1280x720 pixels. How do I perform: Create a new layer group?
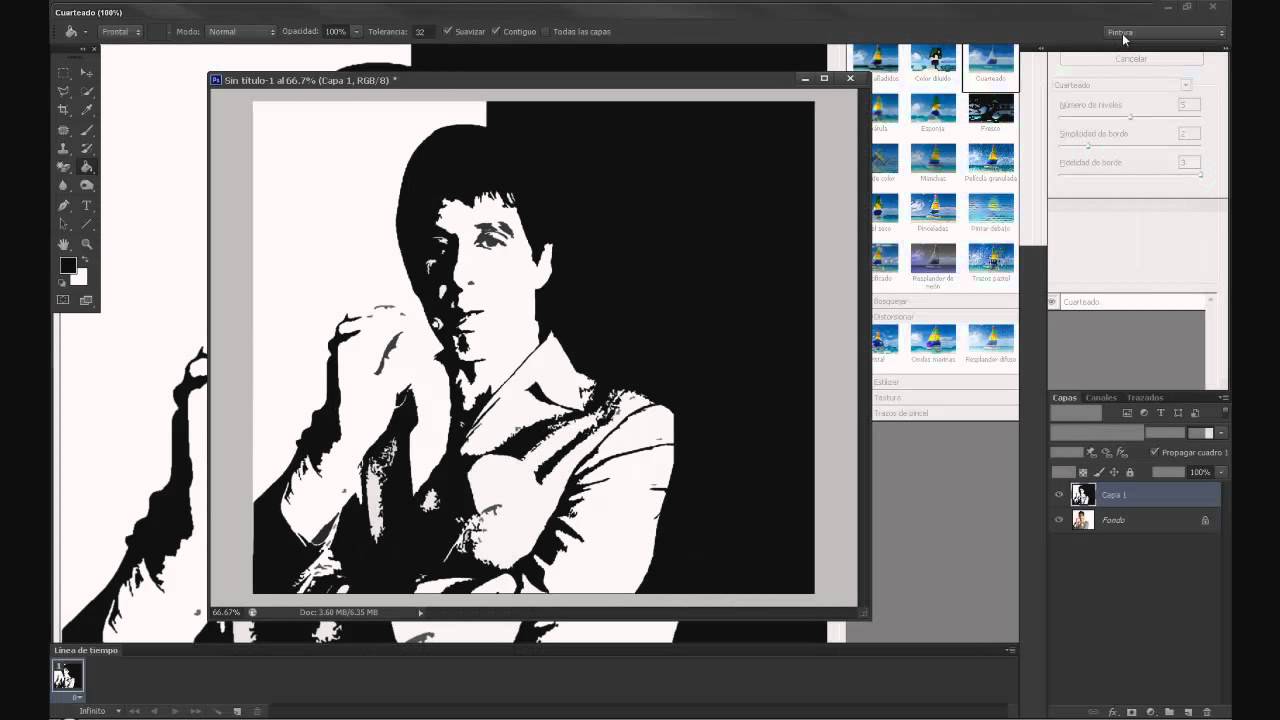coord(1169,712)
